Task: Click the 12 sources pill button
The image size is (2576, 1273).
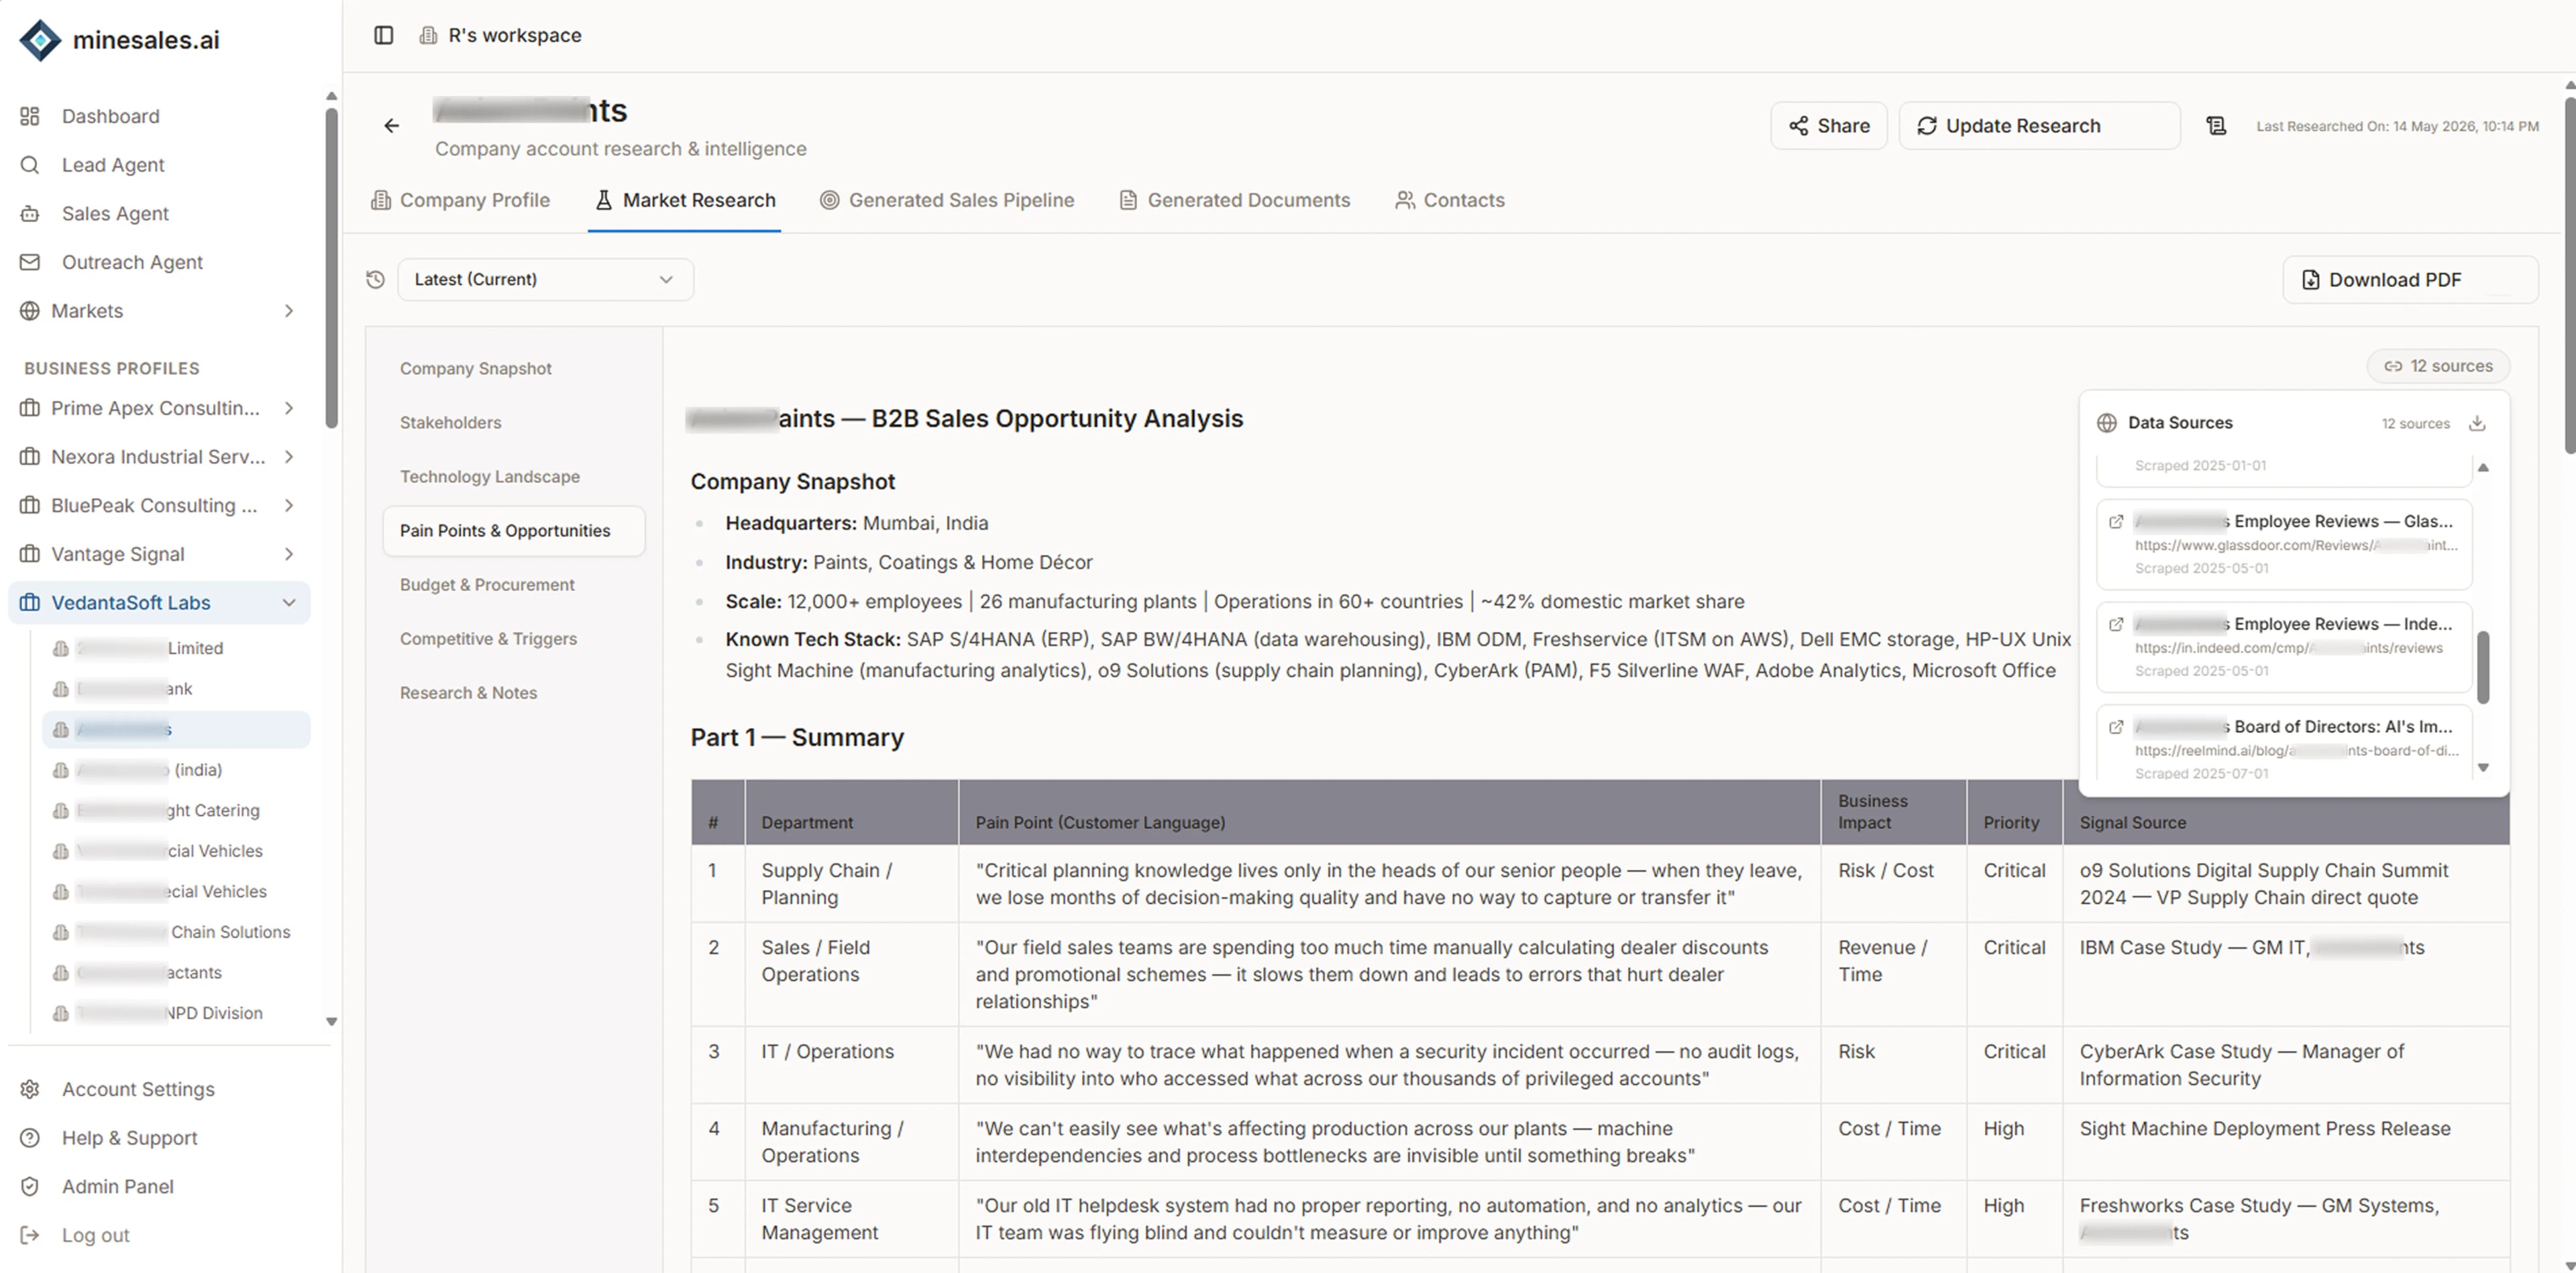Action: [2438, 366]
